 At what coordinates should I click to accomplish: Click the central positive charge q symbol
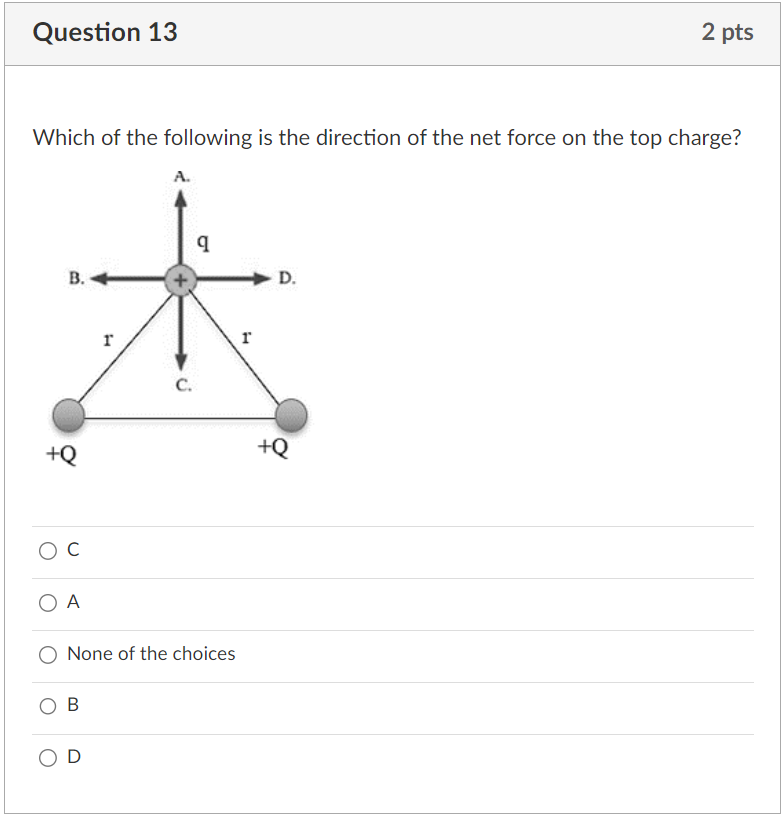click(203, 240)
